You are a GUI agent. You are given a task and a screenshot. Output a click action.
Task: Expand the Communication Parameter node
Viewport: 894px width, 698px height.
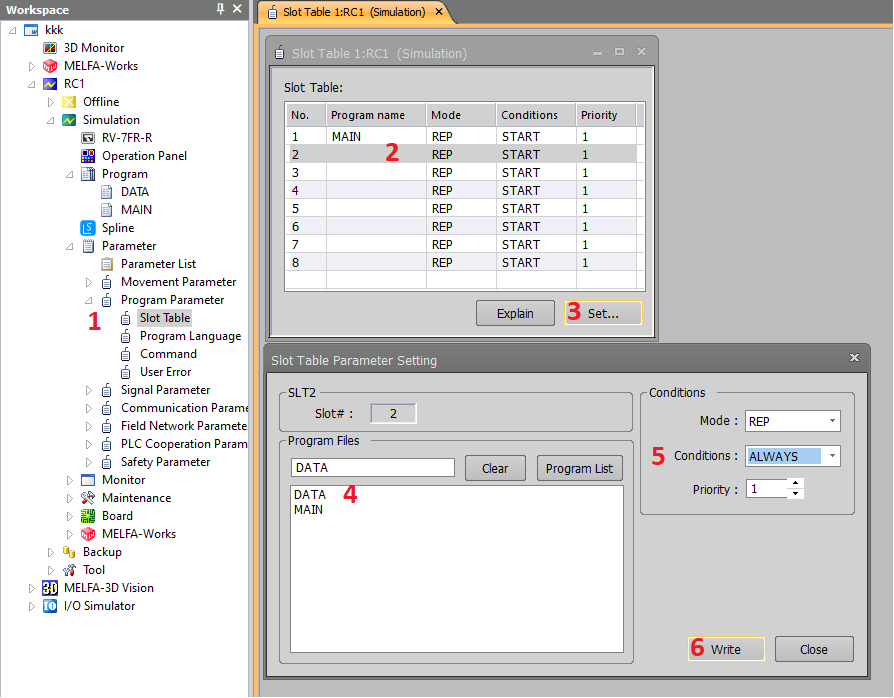(x=88, y=408)
